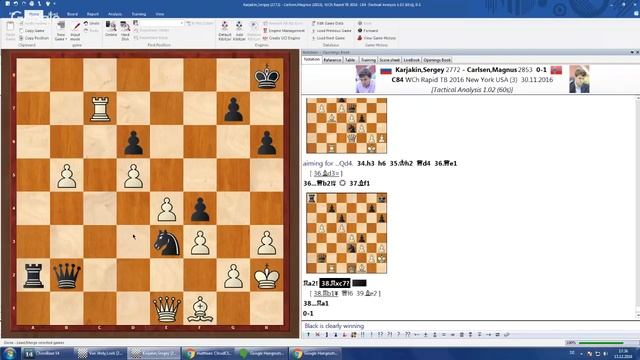Click Copy Position in Clipboard group
Viewport: 640px width, 360px height.
coord(34,38)
